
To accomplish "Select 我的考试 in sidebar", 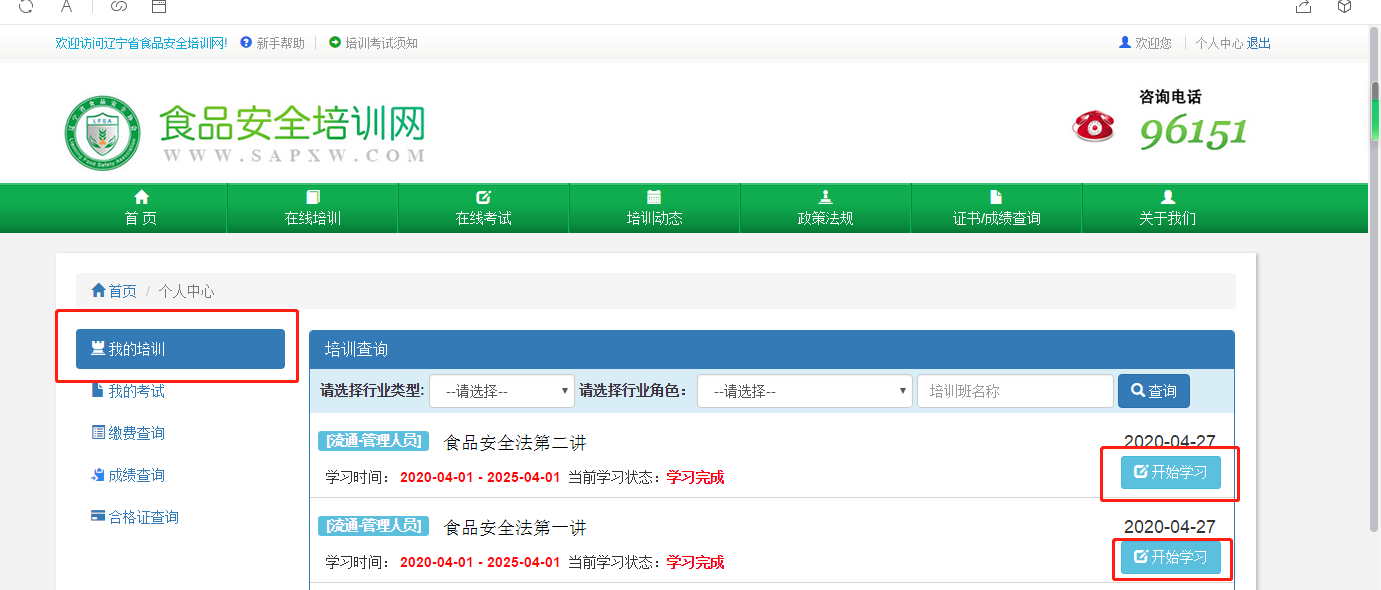I will (x=136, y=391).
